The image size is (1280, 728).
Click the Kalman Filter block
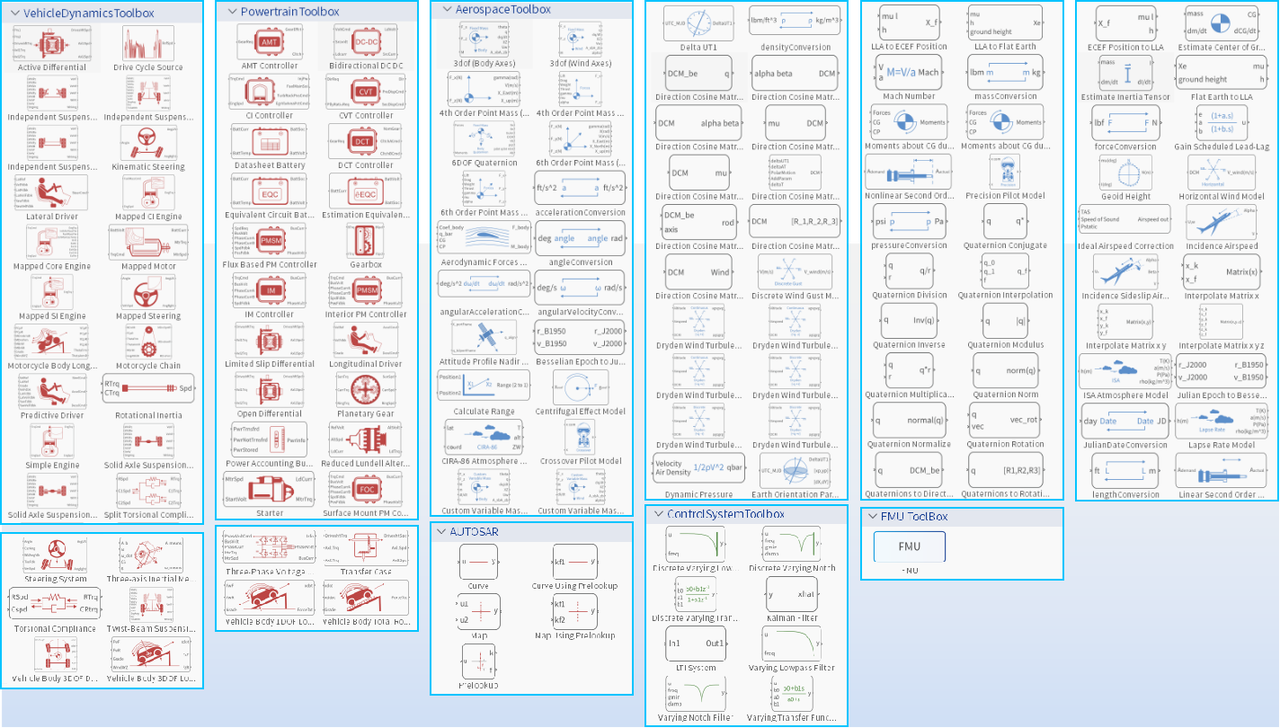click(x=791, y=594)
